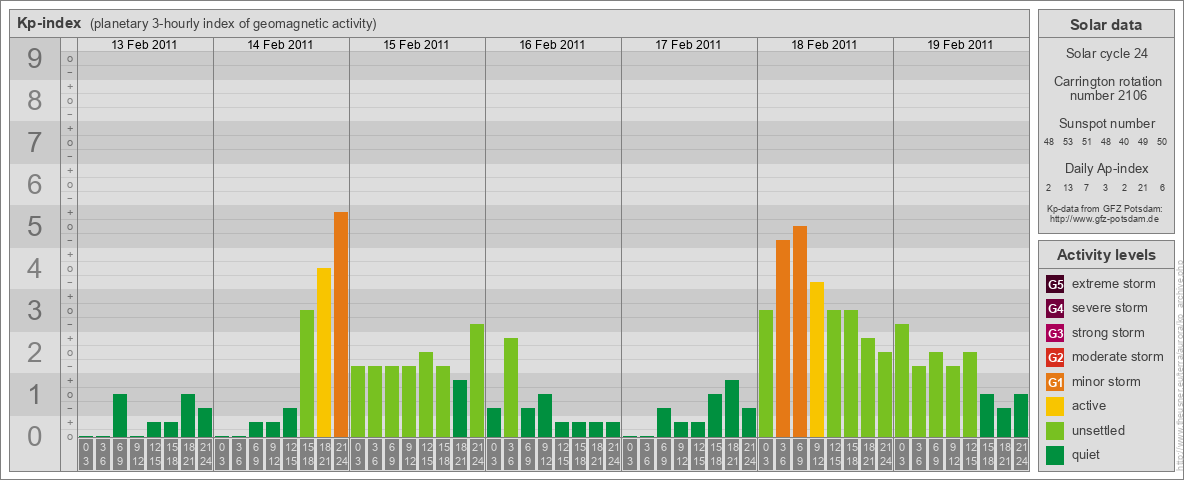
Task: Pick the dark green quiet swatch
Action: [x=1055, y=455]
